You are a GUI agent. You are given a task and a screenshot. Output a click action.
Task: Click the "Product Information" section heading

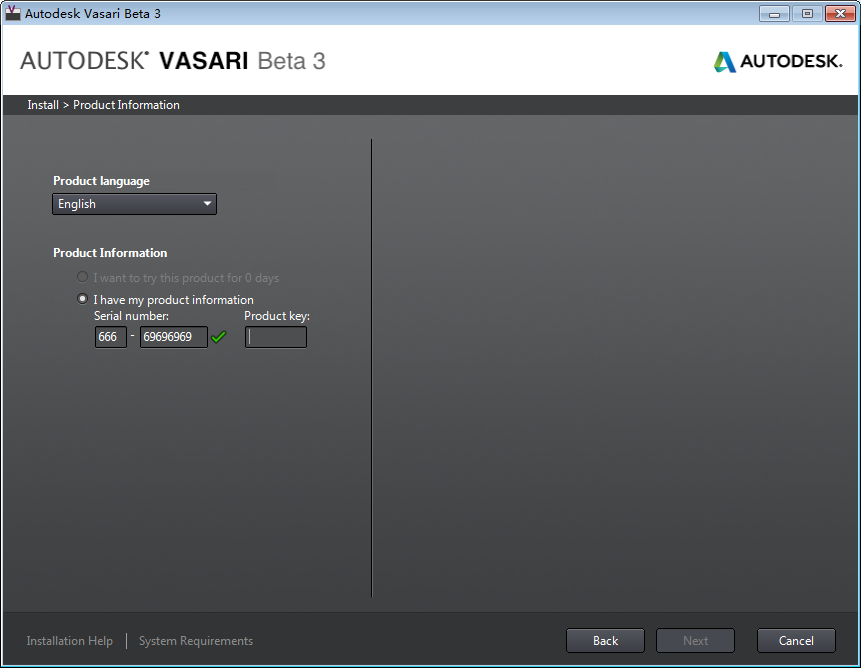pos(110,253)
